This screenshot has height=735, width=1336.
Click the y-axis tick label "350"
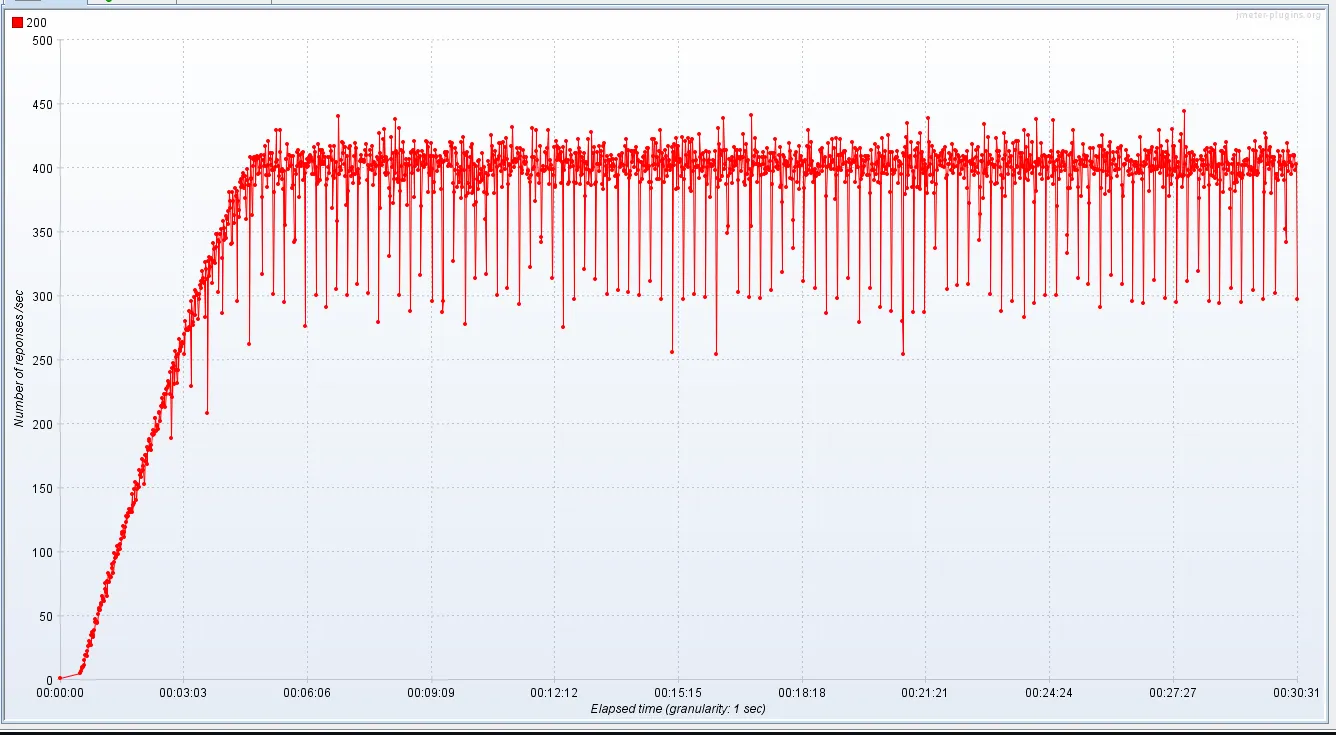tap(42, 232)
